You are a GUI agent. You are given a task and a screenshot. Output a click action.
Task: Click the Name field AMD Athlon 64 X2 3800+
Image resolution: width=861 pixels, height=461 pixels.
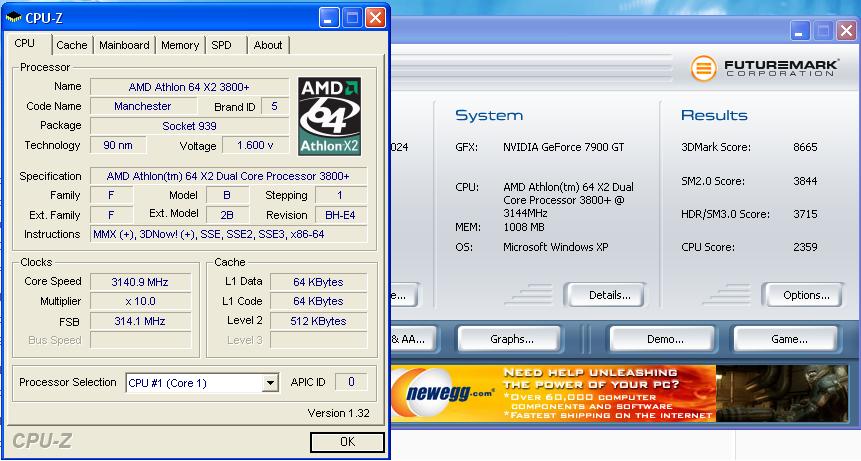coord(189,87)
